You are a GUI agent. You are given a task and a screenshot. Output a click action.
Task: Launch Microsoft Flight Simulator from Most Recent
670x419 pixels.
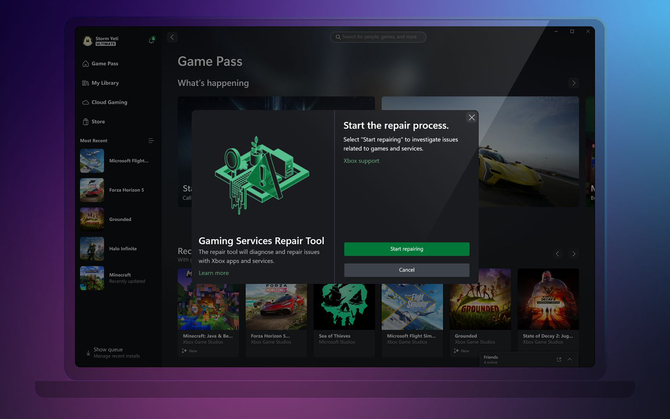pos(117,161)
